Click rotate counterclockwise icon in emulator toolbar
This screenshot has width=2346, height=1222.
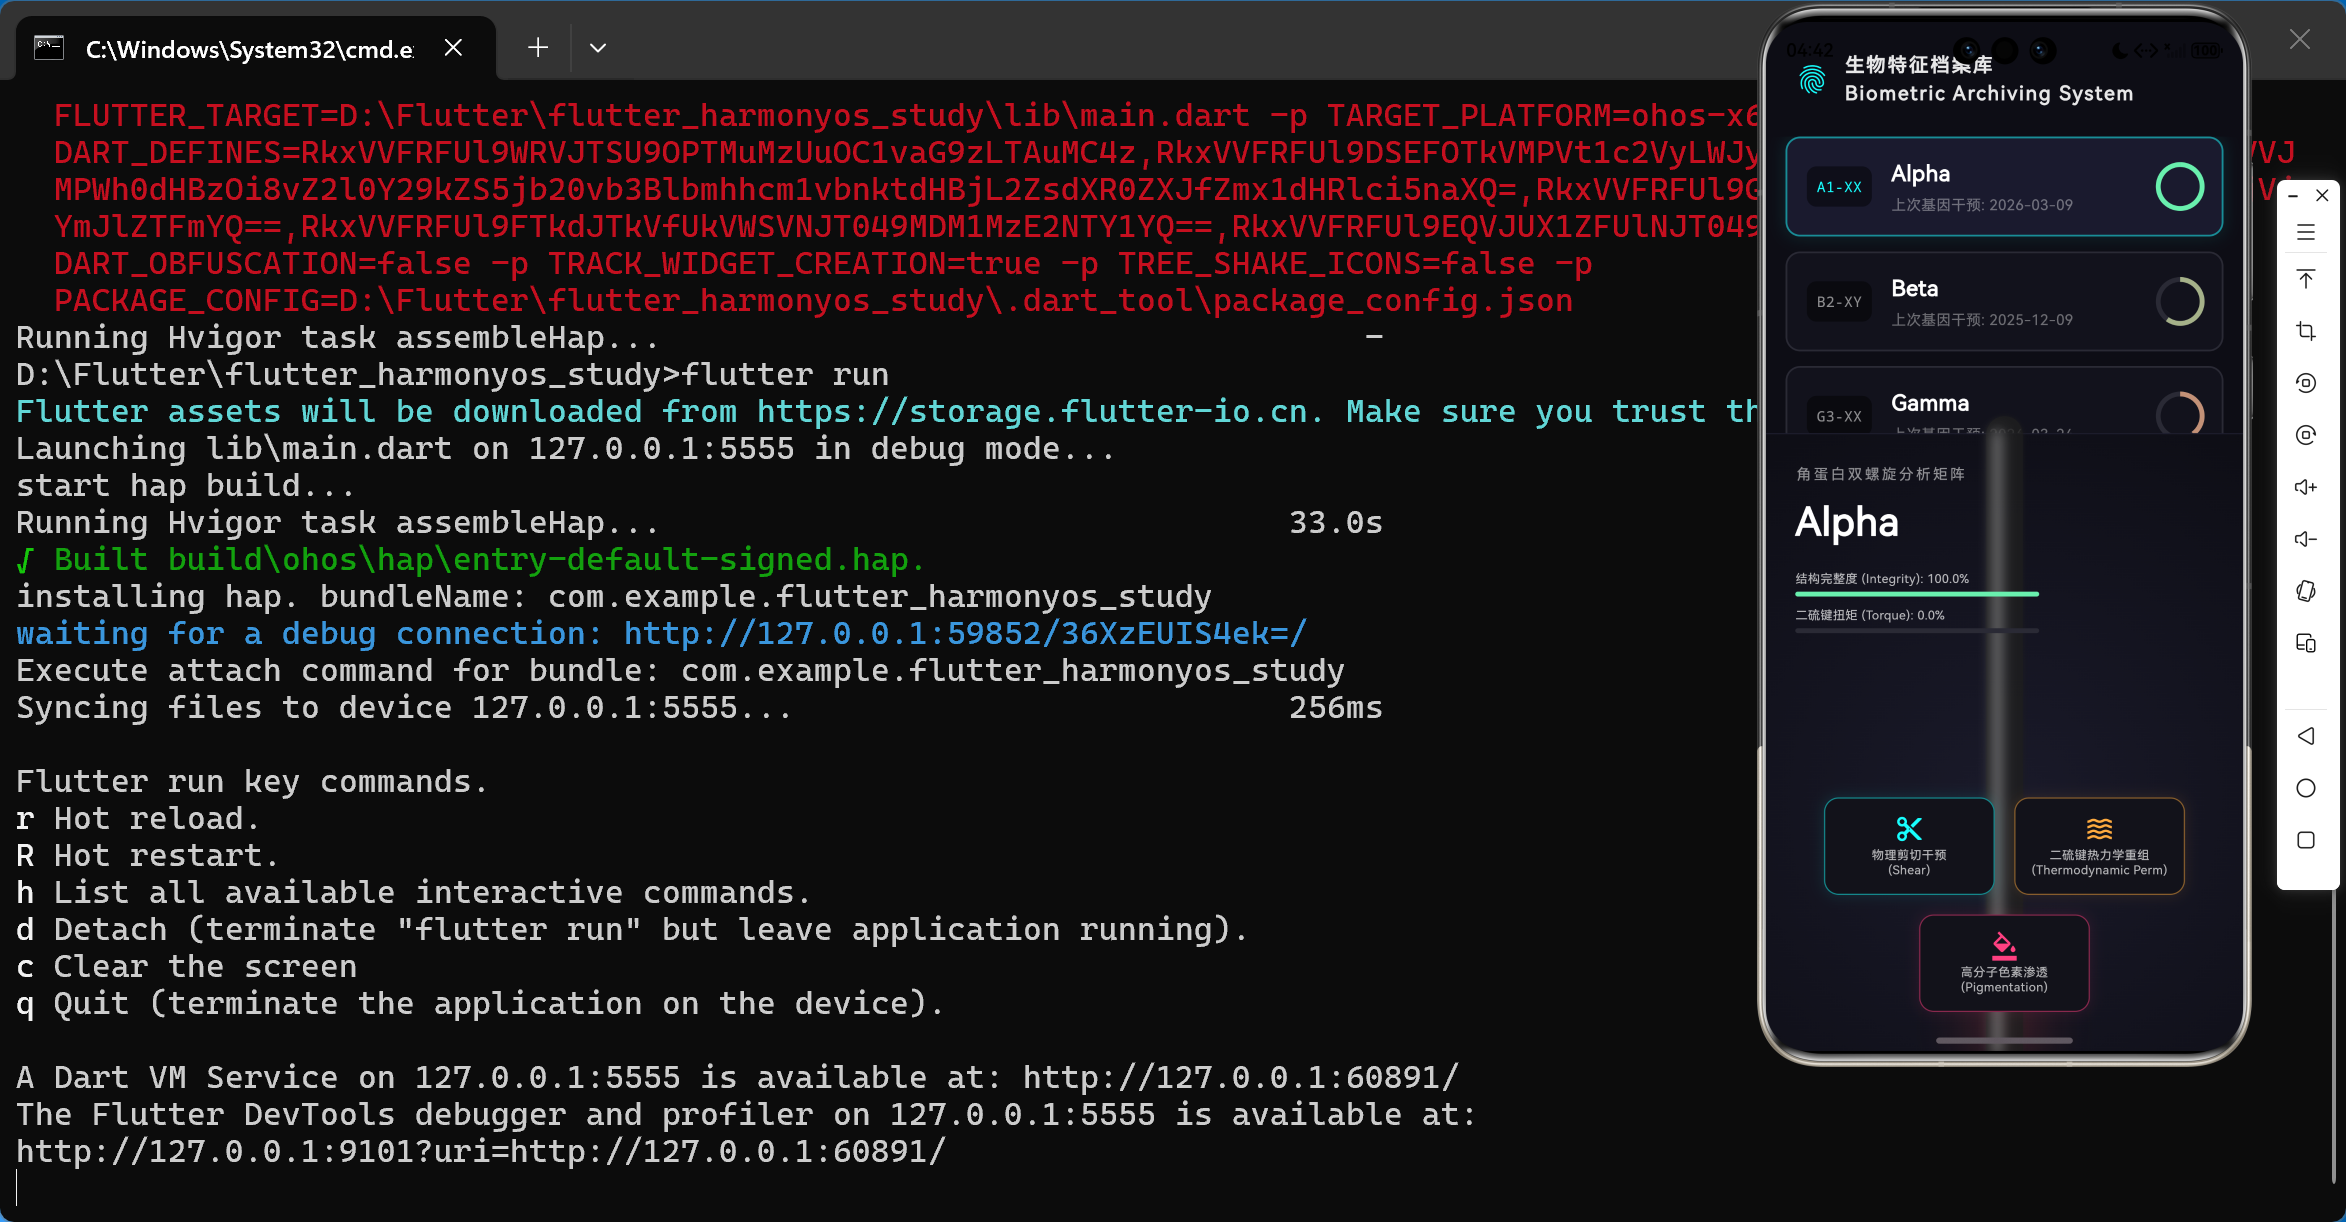pyautogui.click(x=2306, y=383)
